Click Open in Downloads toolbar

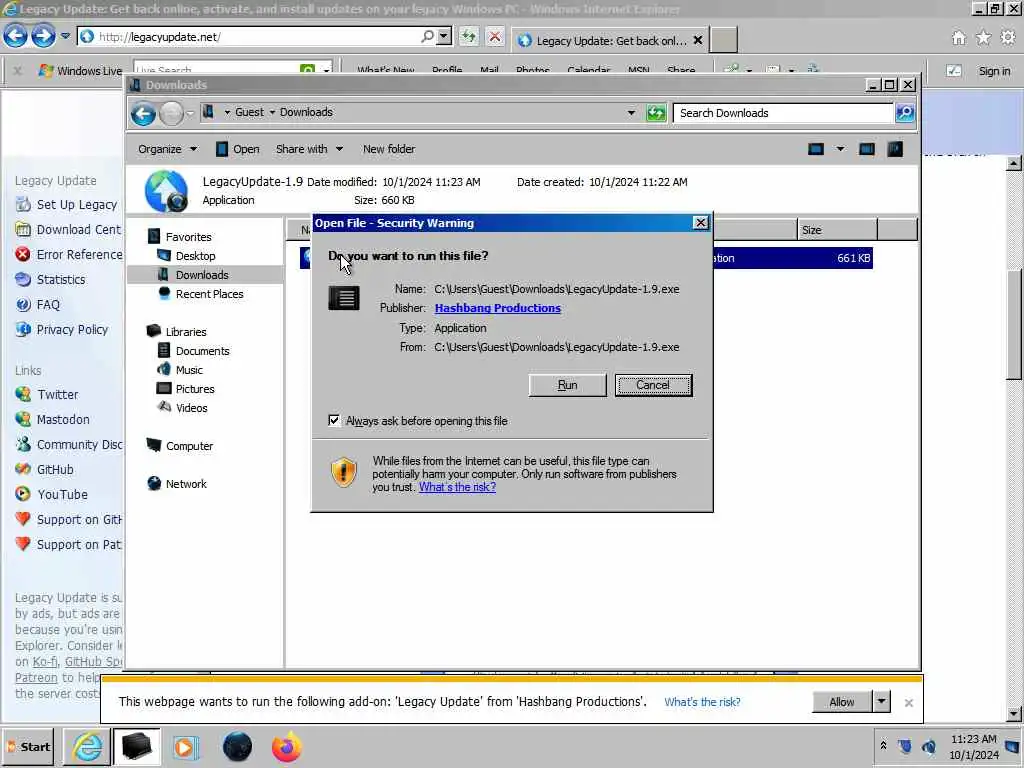238,150
